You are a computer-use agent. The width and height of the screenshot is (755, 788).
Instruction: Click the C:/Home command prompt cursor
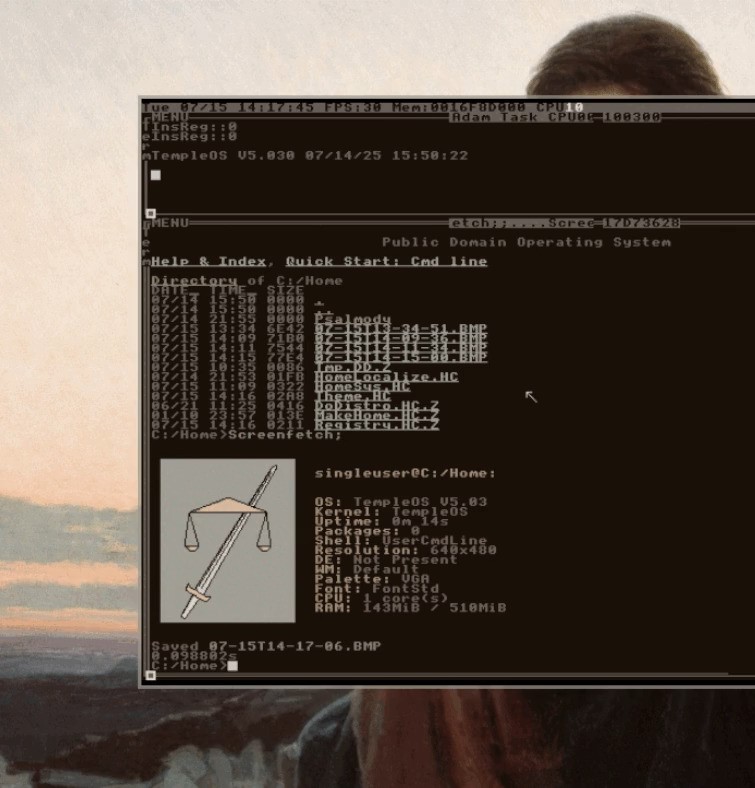tap(232, 666)
